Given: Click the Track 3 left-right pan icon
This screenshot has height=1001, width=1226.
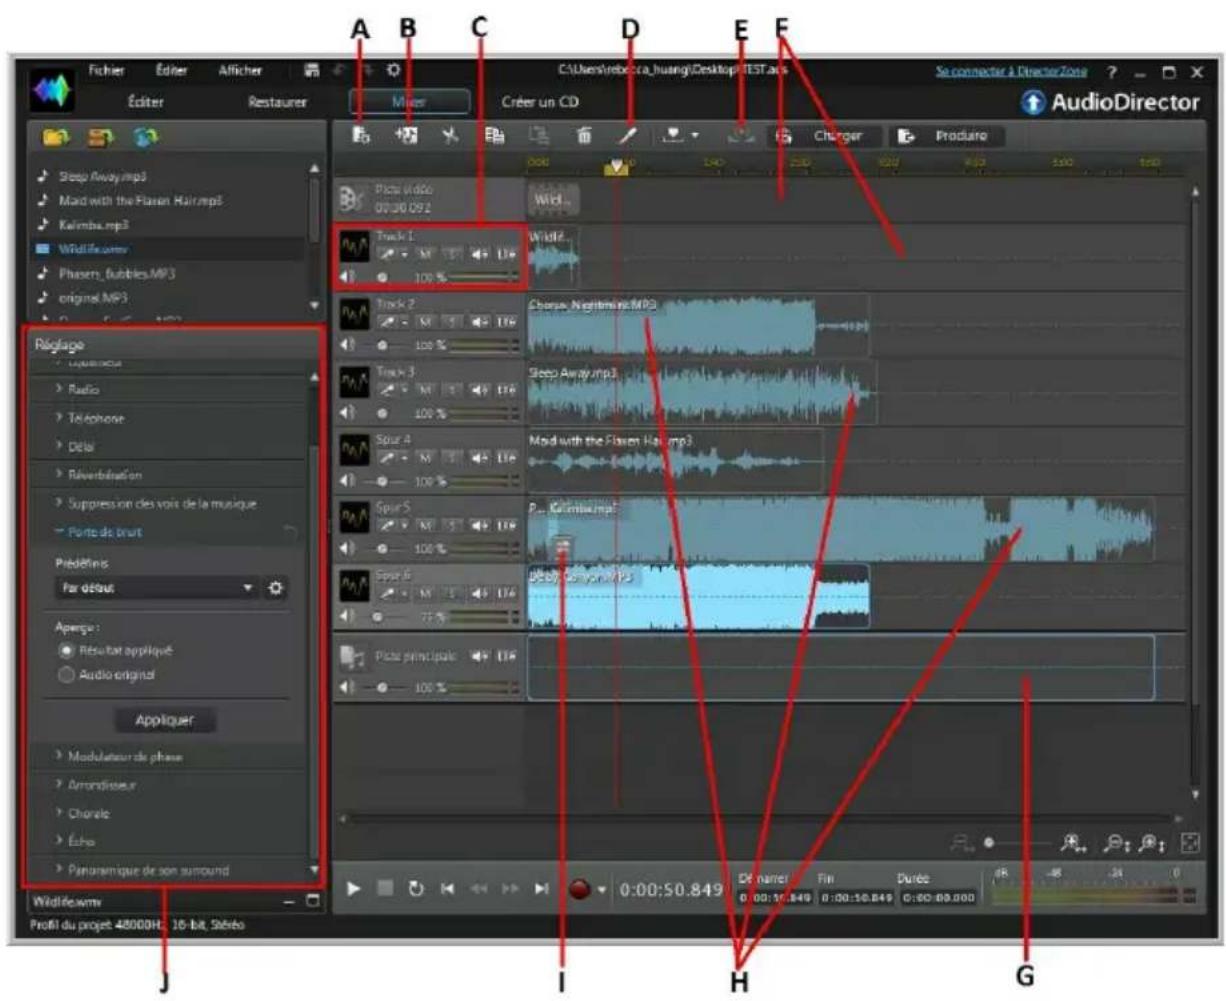Looking at the screenshot, I should pos(507,390).
